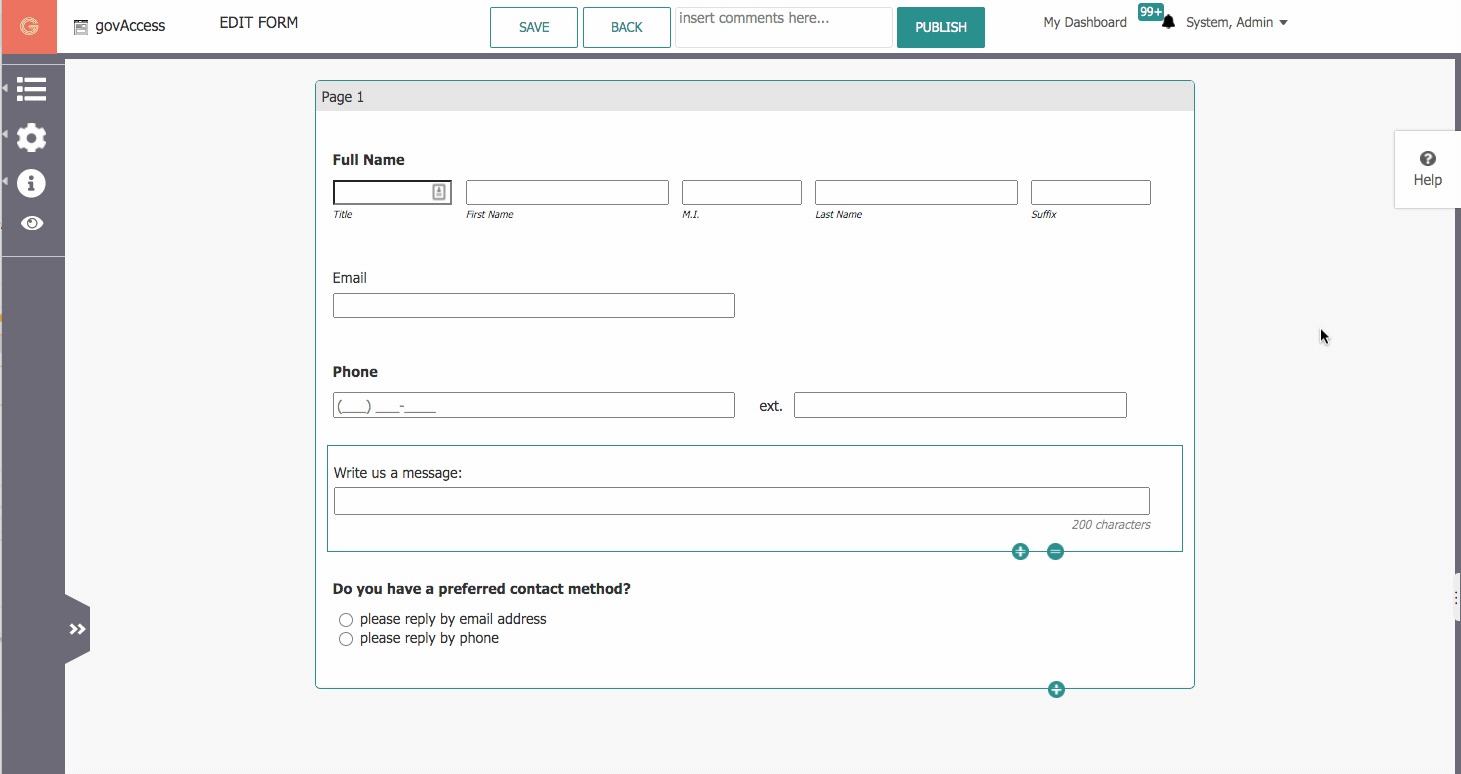1461x774 pixels.
Task: Open the Help panel question mark icon
Action: tap(1427, 157)
